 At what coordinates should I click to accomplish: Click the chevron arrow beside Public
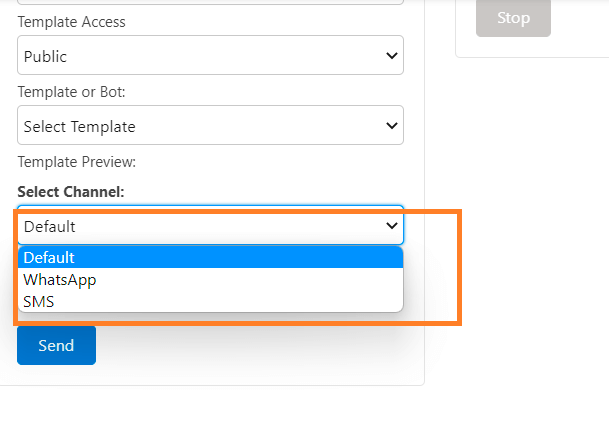pos(392,56)
